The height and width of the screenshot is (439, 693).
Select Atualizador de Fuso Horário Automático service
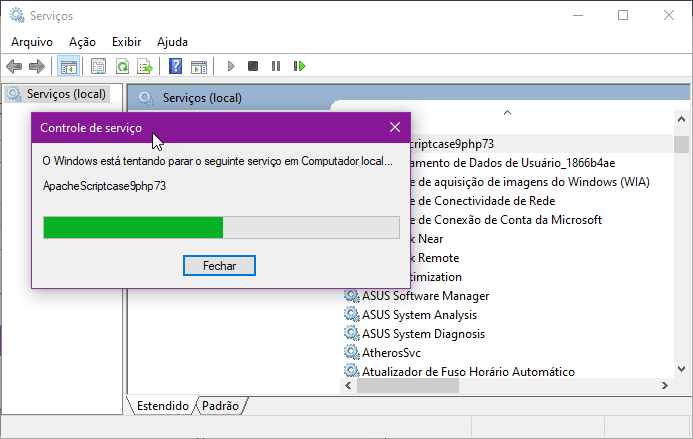click(x=468, y=371)
